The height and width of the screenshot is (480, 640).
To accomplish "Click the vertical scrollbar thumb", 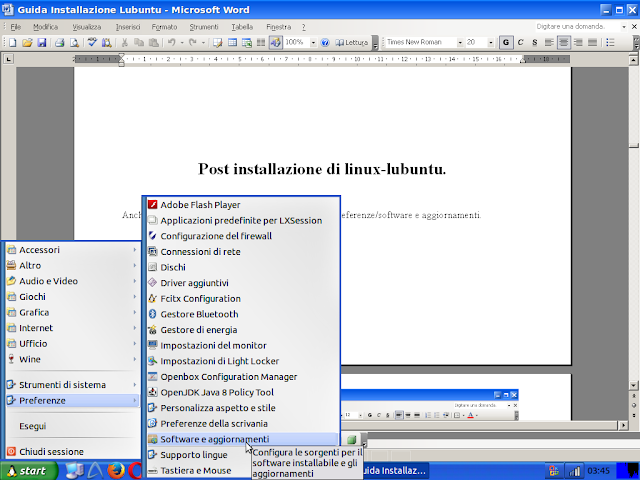I will click(x=633, y=146).
